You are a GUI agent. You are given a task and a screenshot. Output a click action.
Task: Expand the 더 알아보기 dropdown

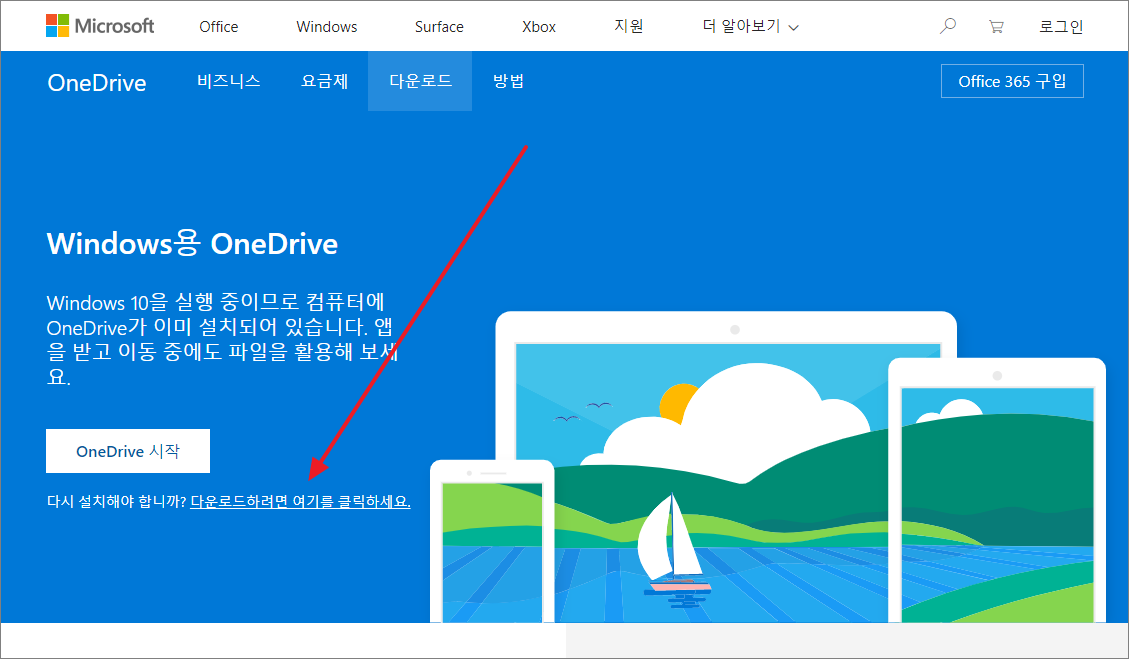pyautogui.click(x=750, y=27)
